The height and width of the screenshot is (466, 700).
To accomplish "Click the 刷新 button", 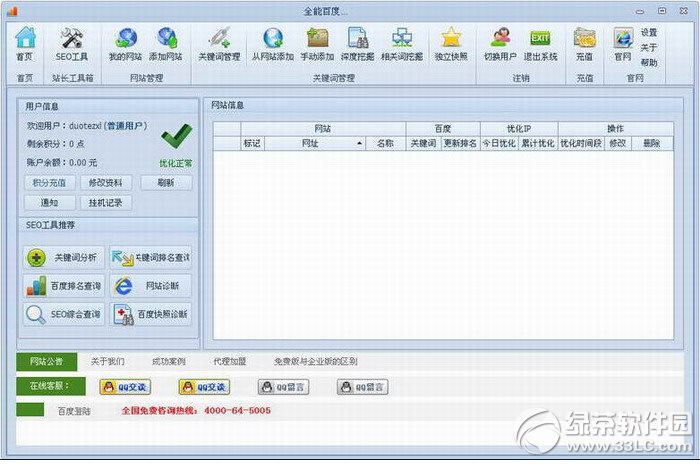I will click(166, 183).
